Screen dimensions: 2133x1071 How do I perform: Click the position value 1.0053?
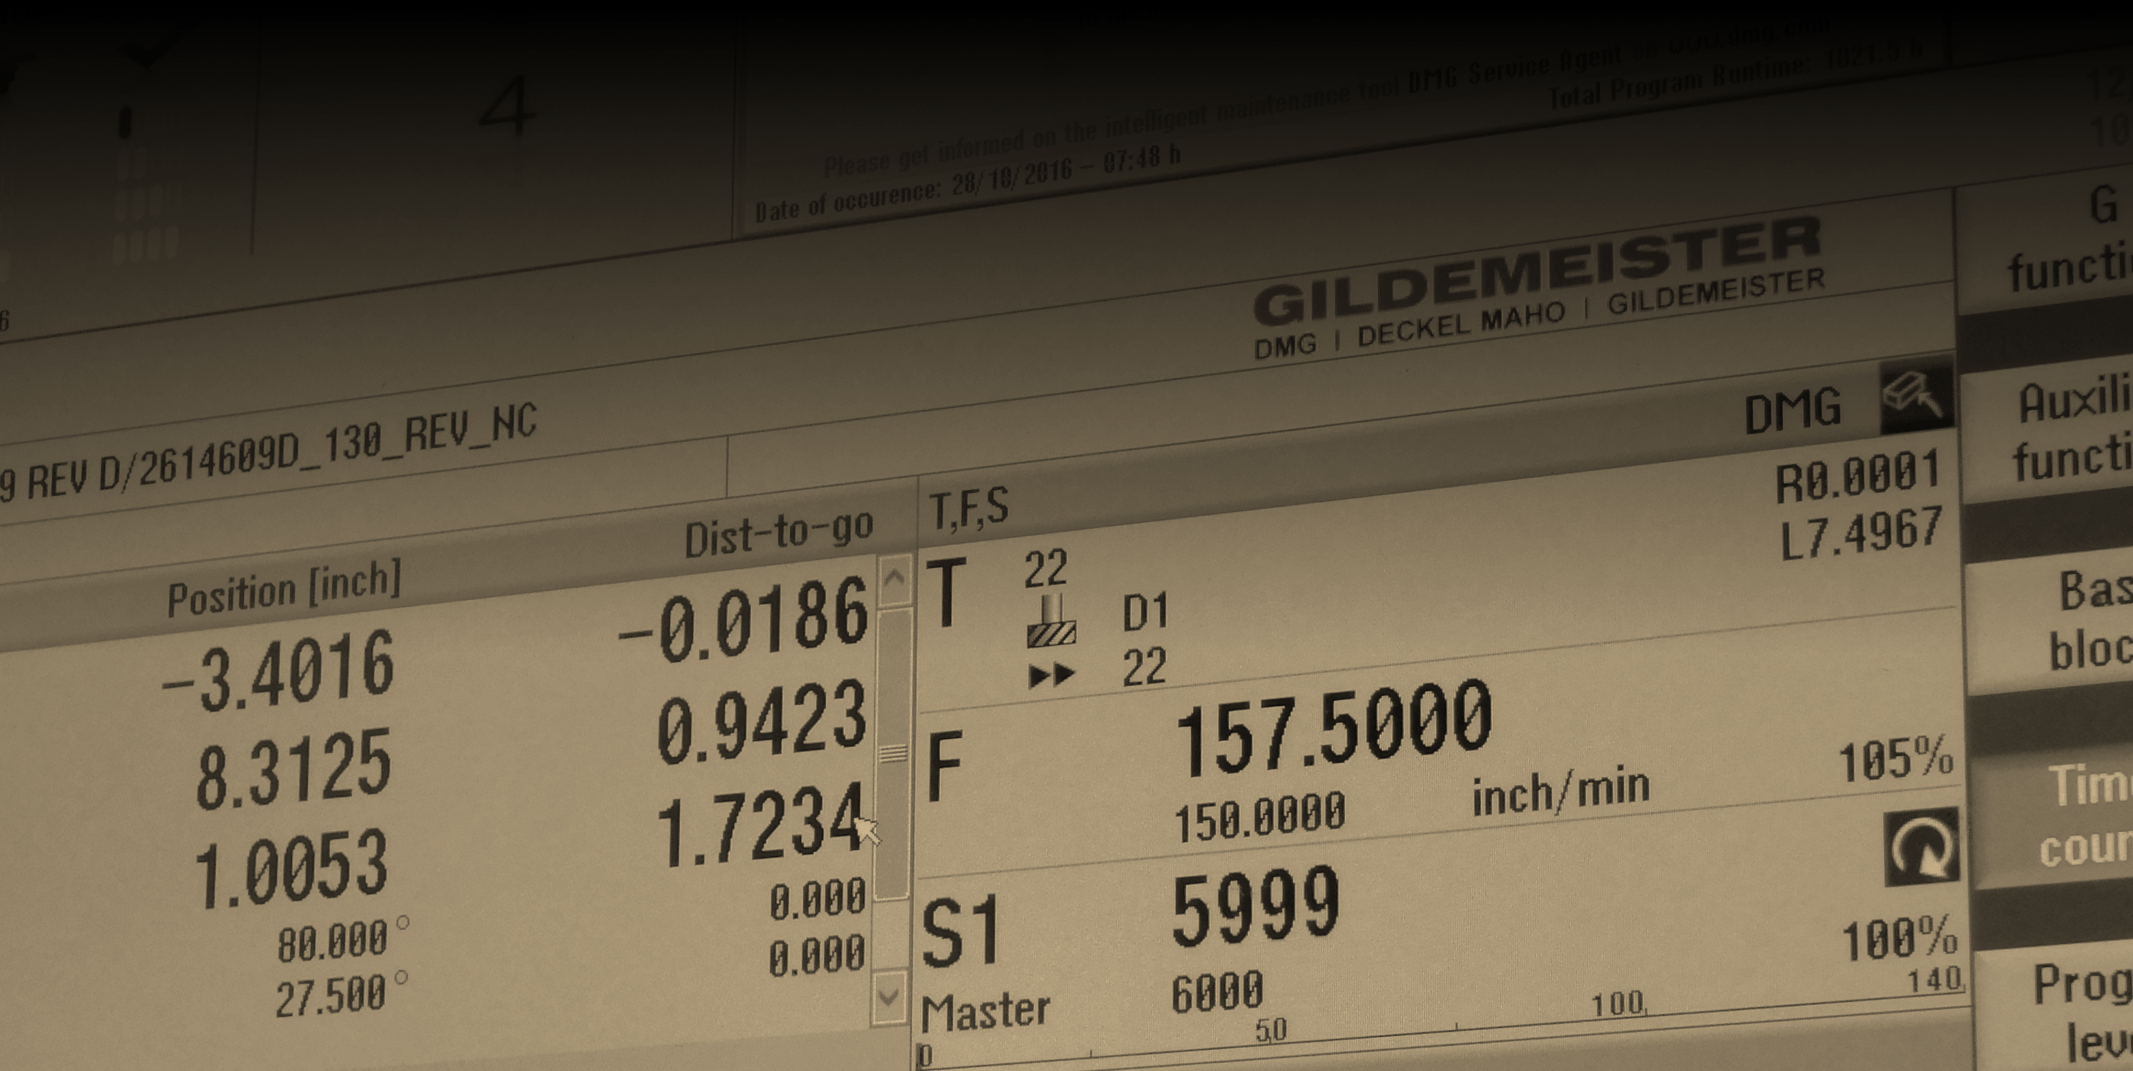[290, 869]
